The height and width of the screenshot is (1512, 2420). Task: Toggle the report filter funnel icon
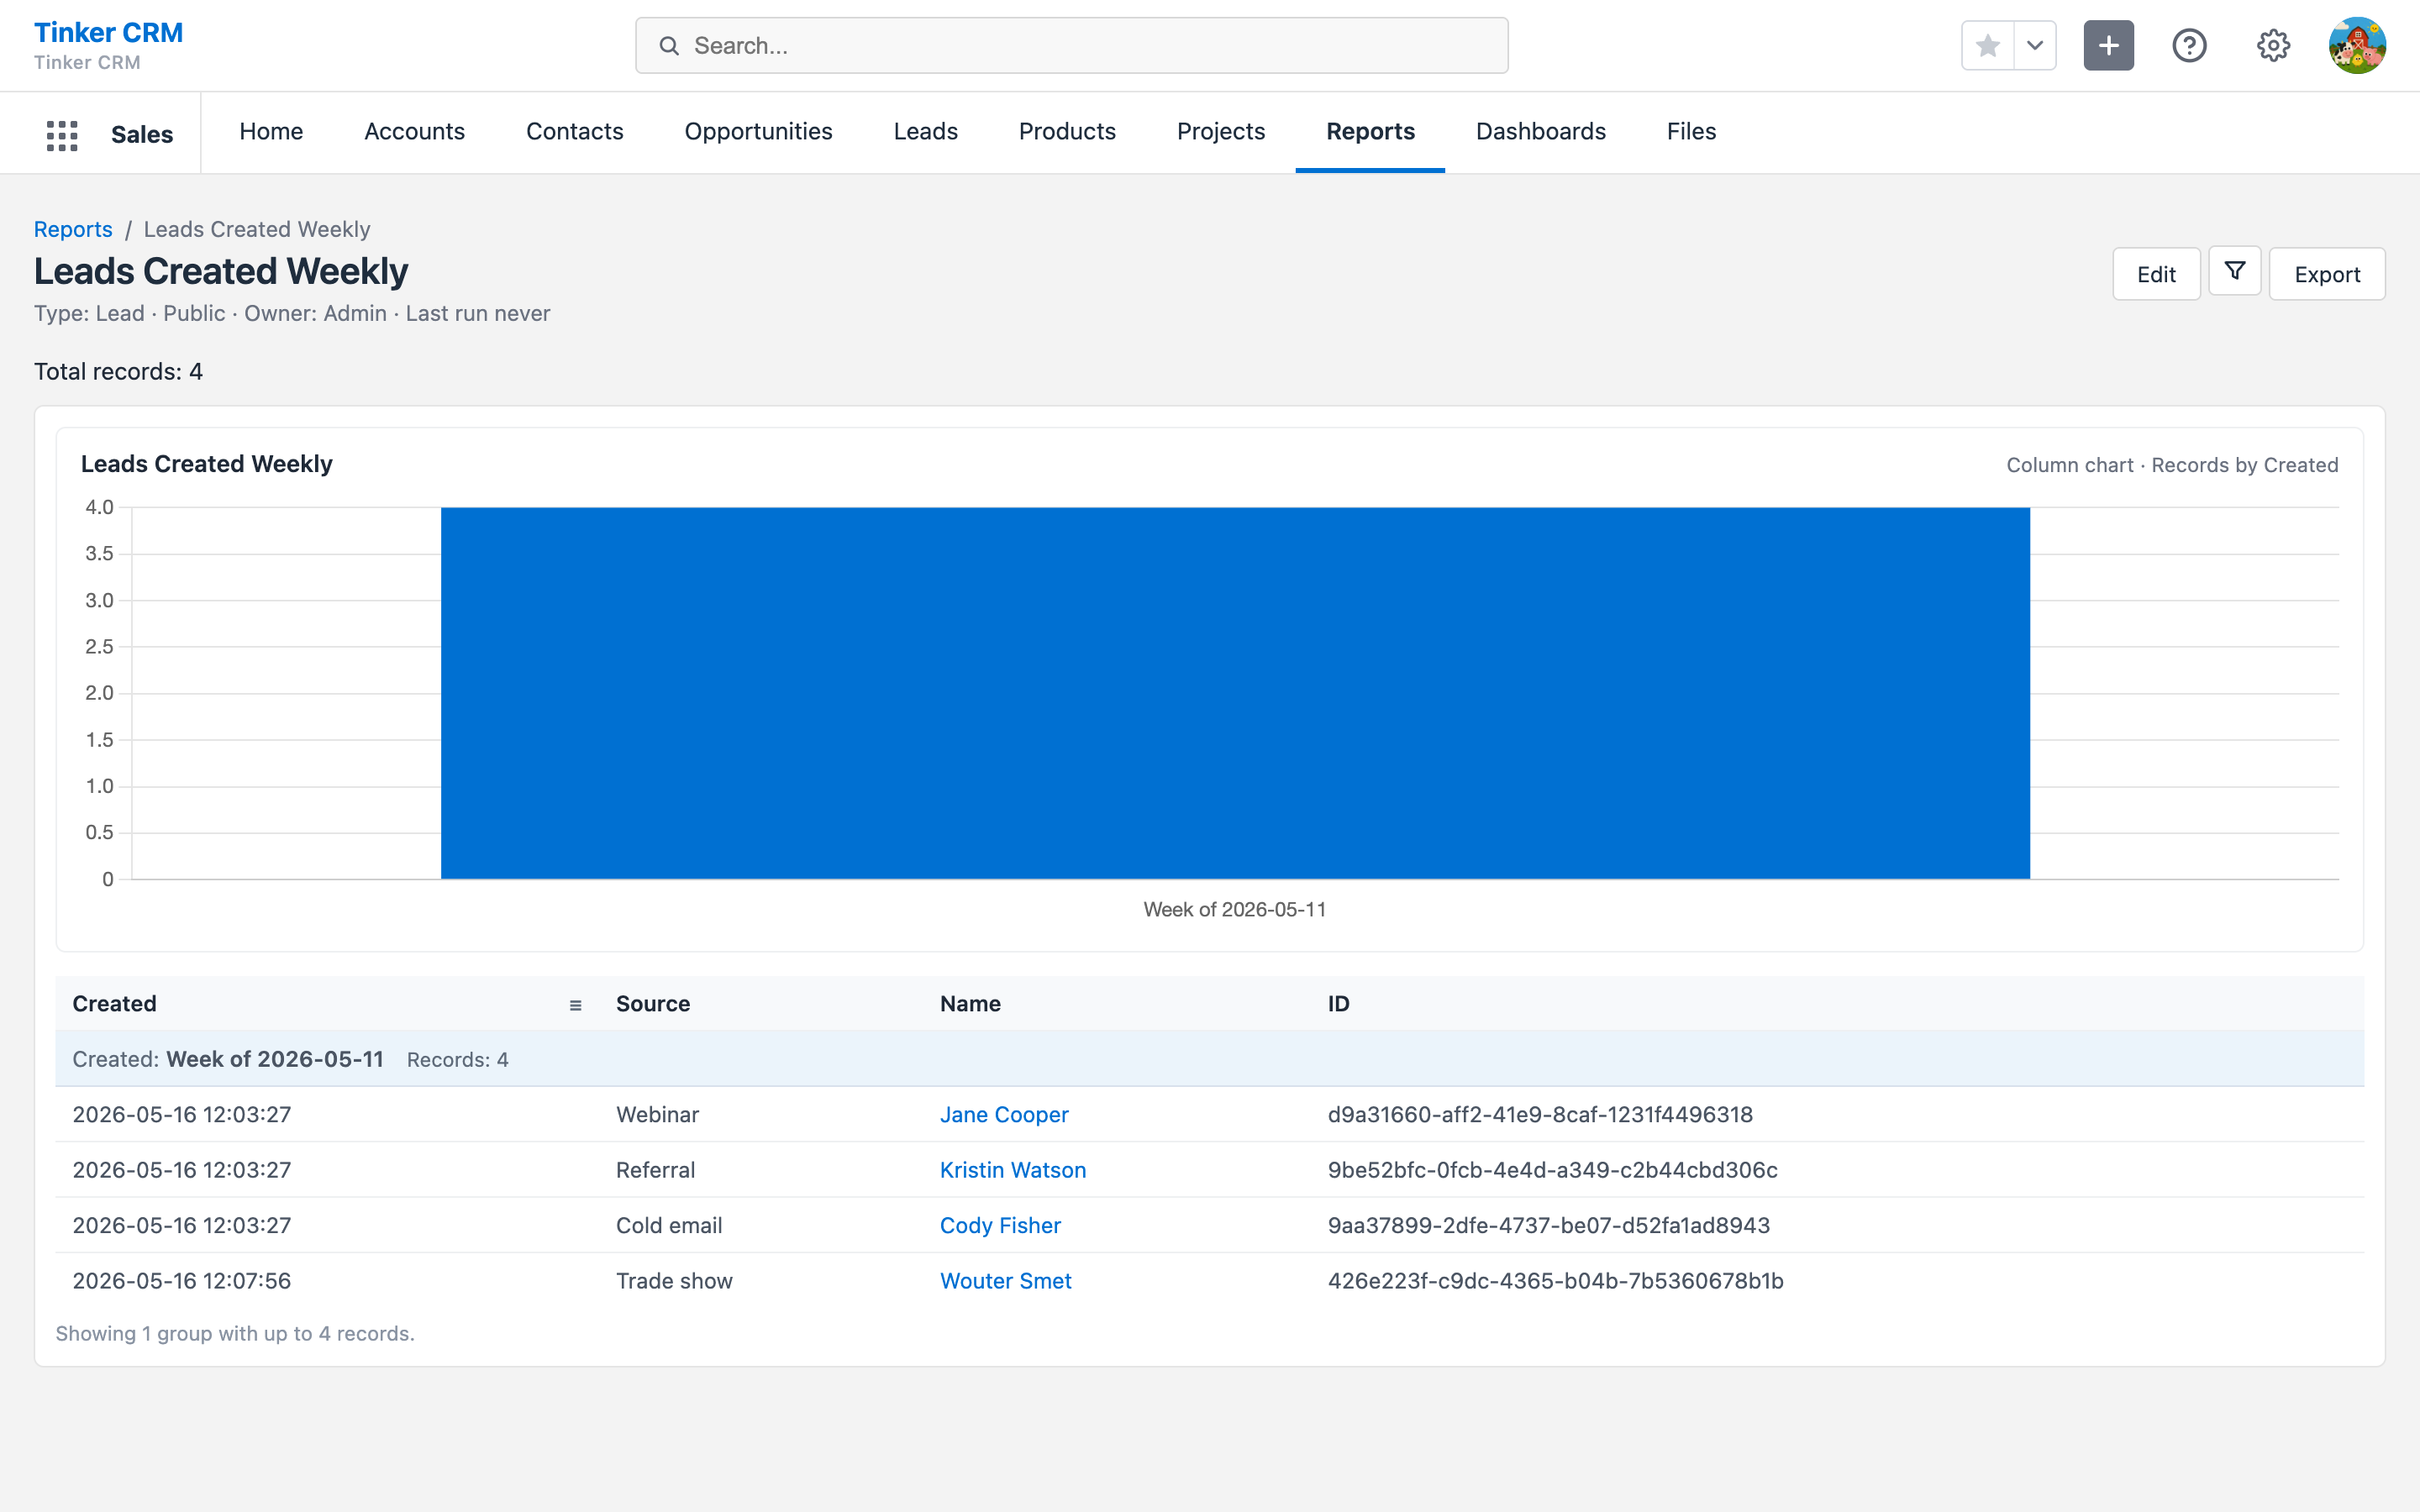pyautogui.click(x=2235, y=272)
